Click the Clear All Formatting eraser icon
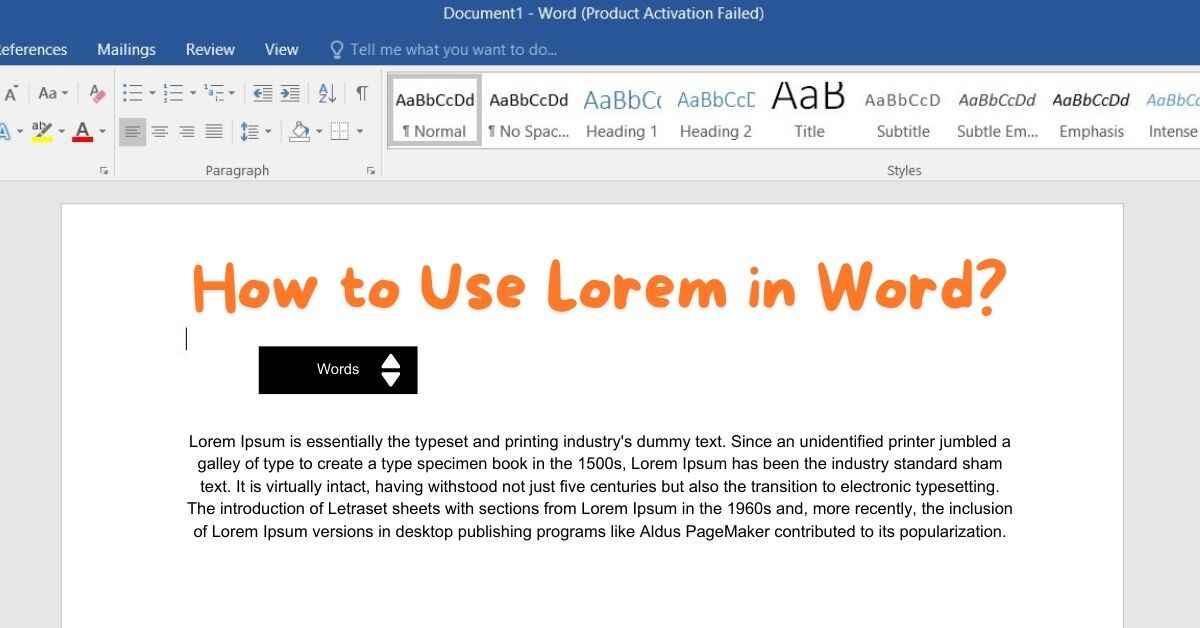Screen dimensions: 1200x628 tap(97, 93)
